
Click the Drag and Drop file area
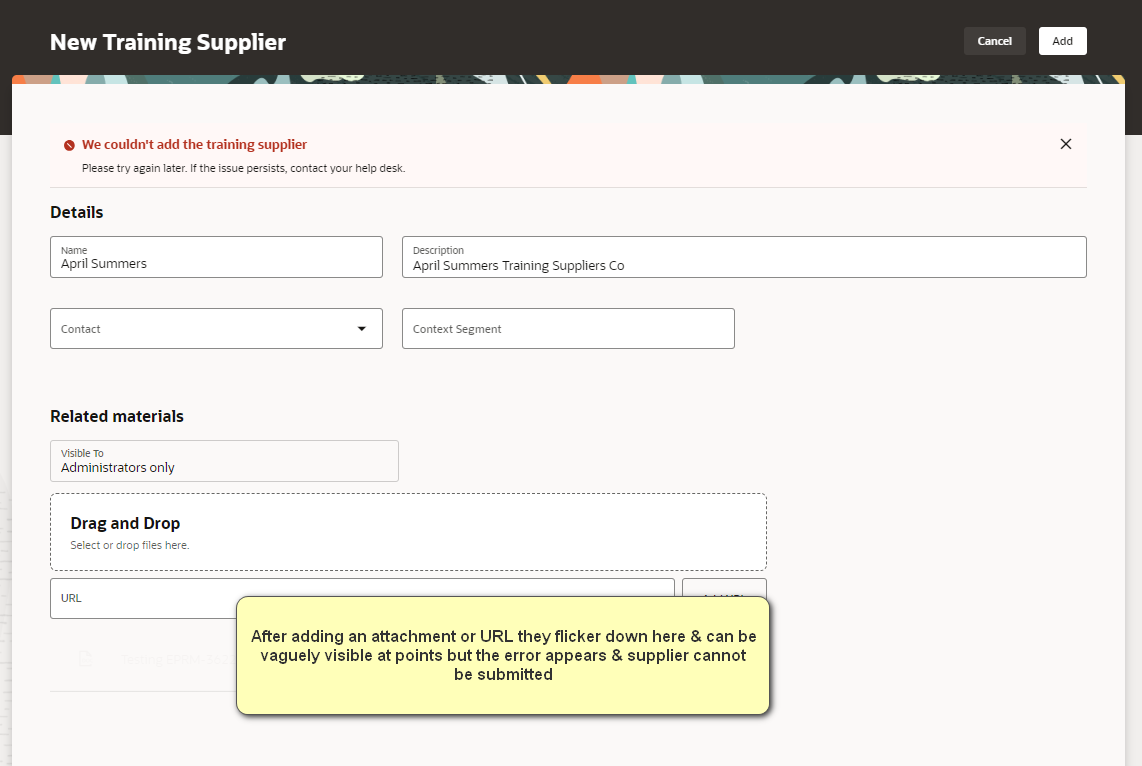tap(408, 532)
